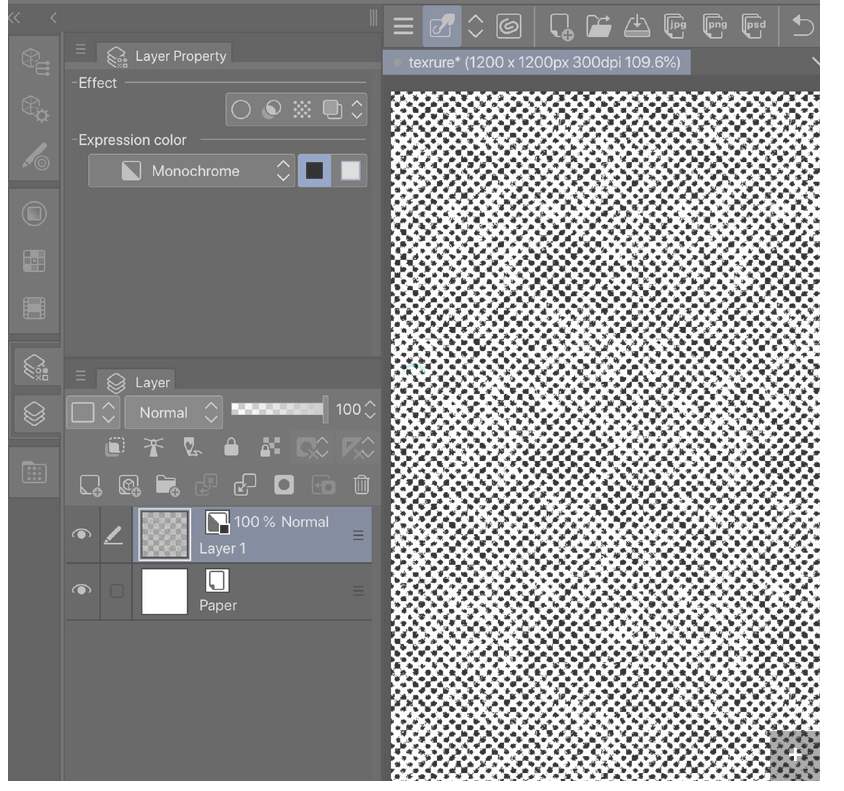Open the Layer Property panel menu
The height and width of the screenshot is (791, 844).
[81, 50]
